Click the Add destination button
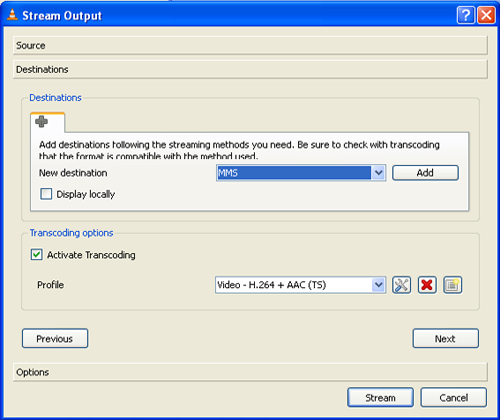The width and height of the screenshot is (500, 420). [x=425, y=173]
